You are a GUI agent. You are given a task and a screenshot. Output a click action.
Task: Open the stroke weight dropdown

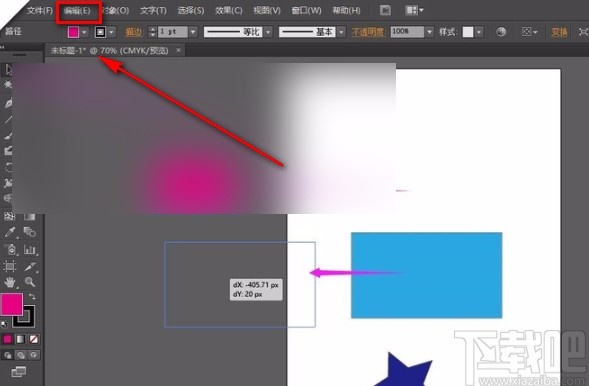tap(193, 32)
